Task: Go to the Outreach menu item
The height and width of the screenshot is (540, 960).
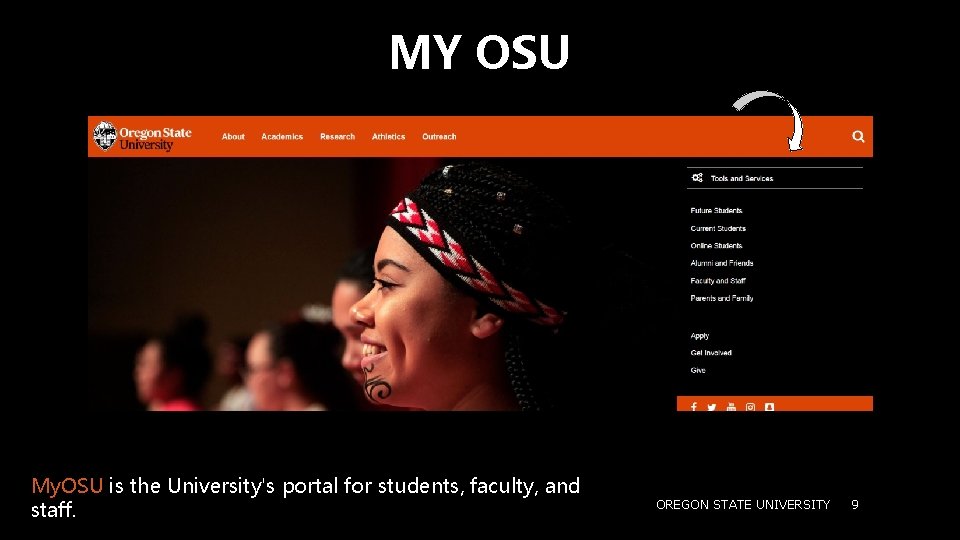Action: [439, 137]
